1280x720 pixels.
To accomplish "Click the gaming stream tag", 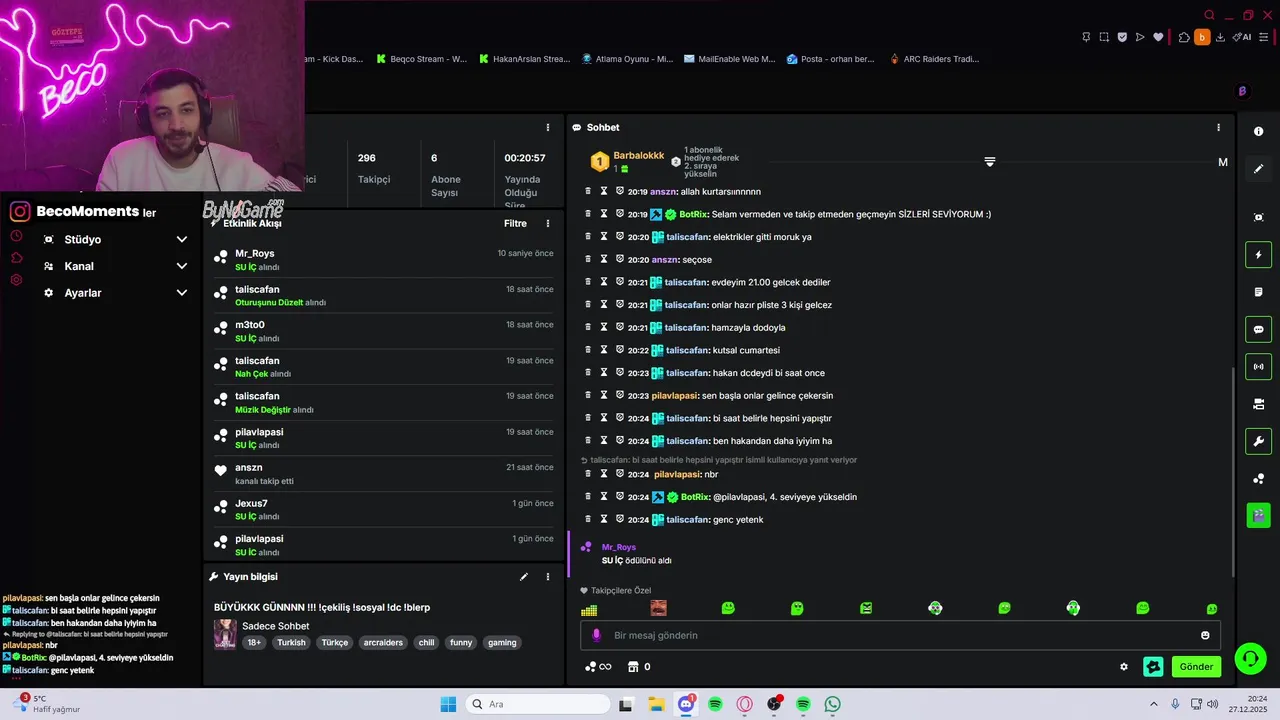I will (502, 643).
